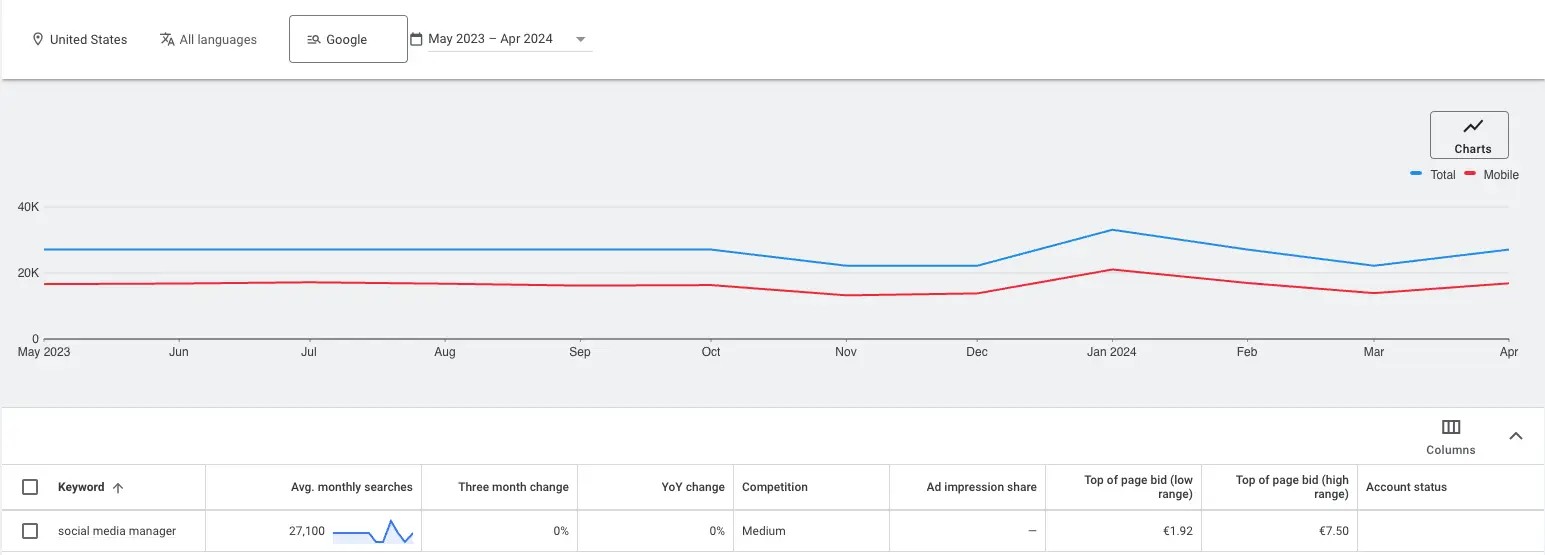Click the May 2023 axis label
The width and height of the screenshot is (1545, 555).
45,352
